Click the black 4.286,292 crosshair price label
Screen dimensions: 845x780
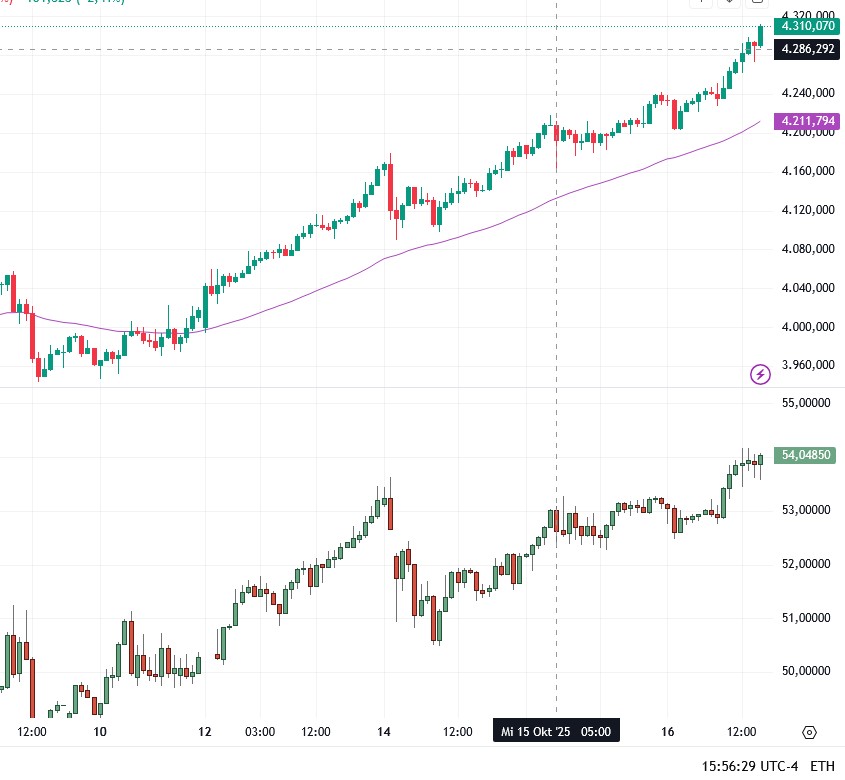pyautogui.click(x=809, y=48)
